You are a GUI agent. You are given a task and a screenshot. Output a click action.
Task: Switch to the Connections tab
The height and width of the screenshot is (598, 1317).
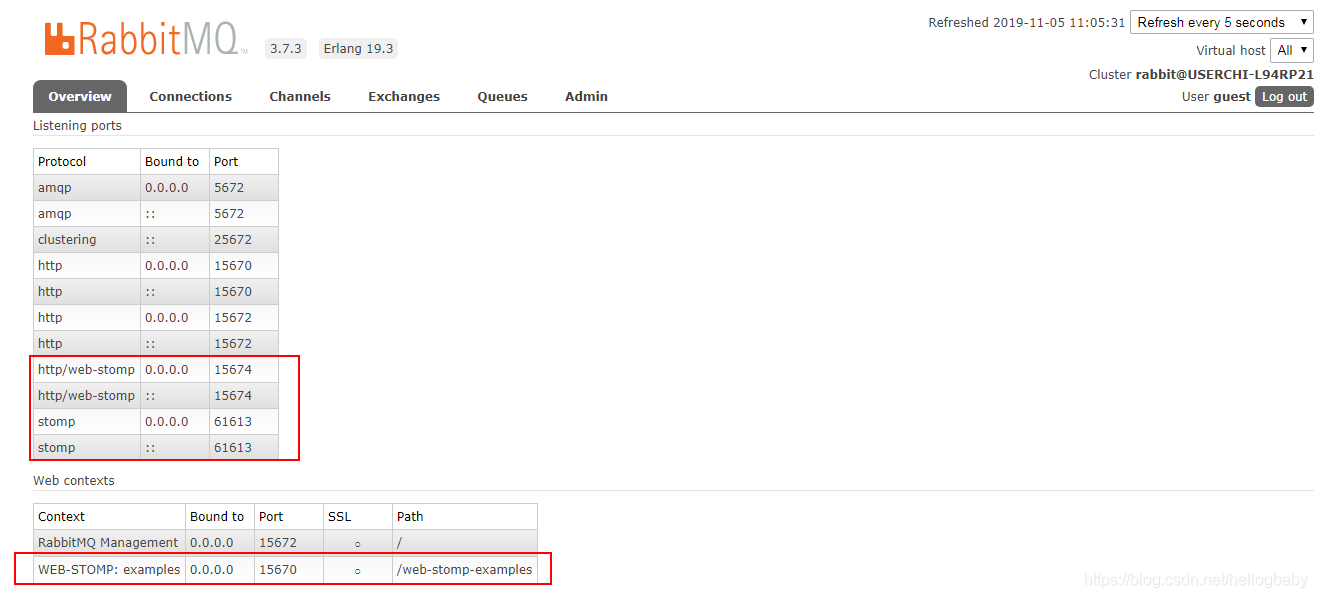pos(190,96)
